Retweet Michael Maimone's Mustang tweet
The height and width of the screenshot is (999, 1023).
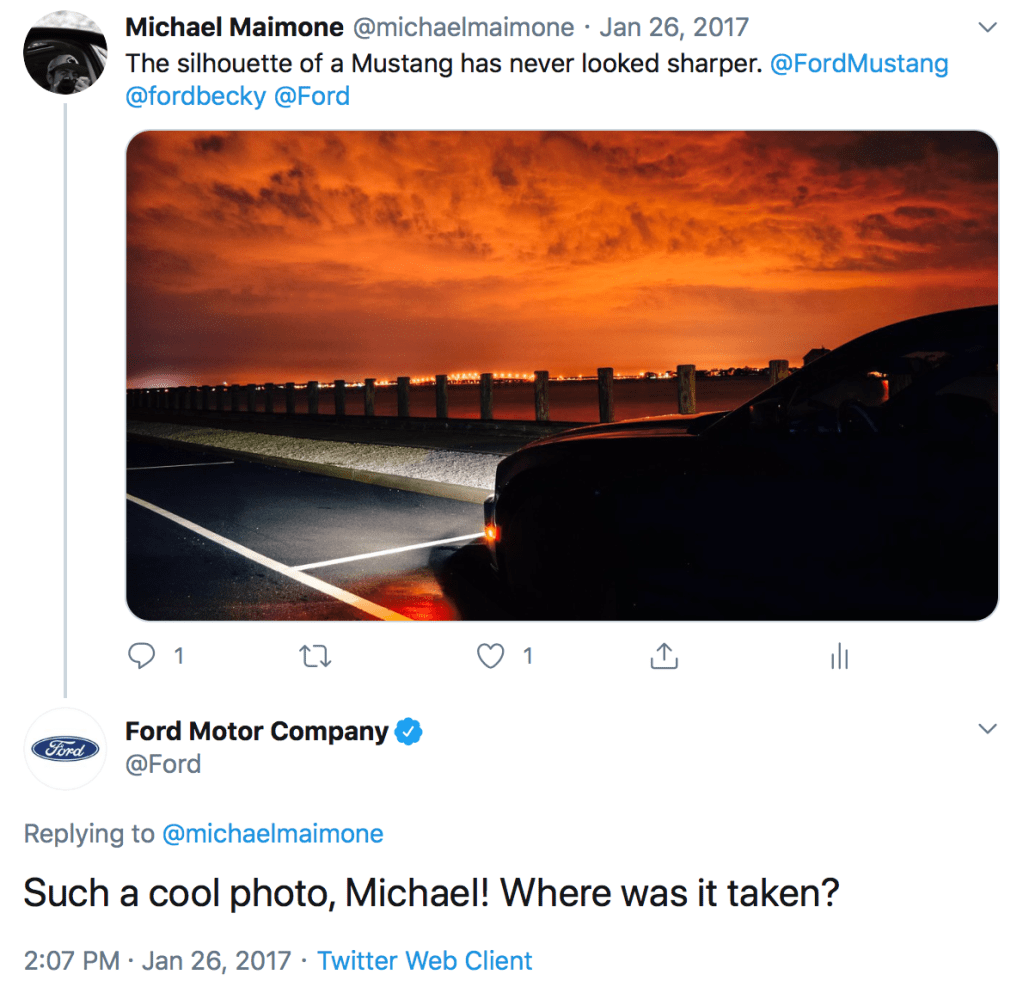tap(315, 656)
